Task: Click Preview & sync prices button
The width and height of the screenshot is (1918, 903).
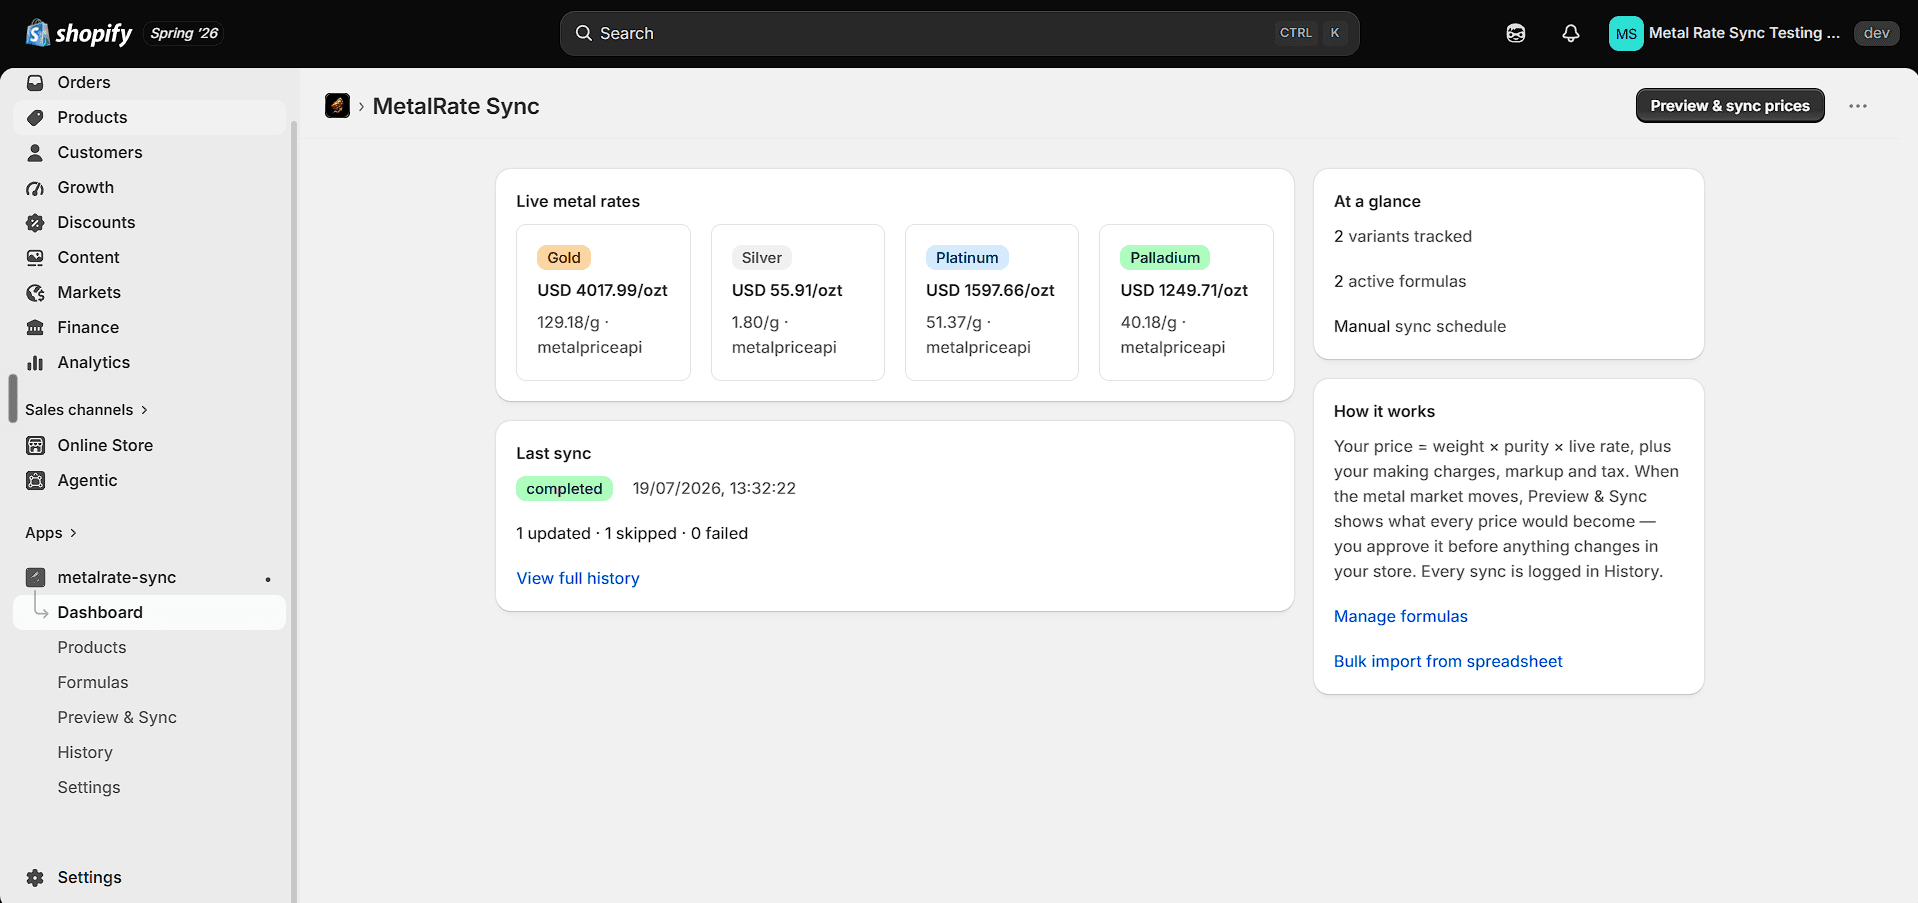Action: pos(1730,106)
